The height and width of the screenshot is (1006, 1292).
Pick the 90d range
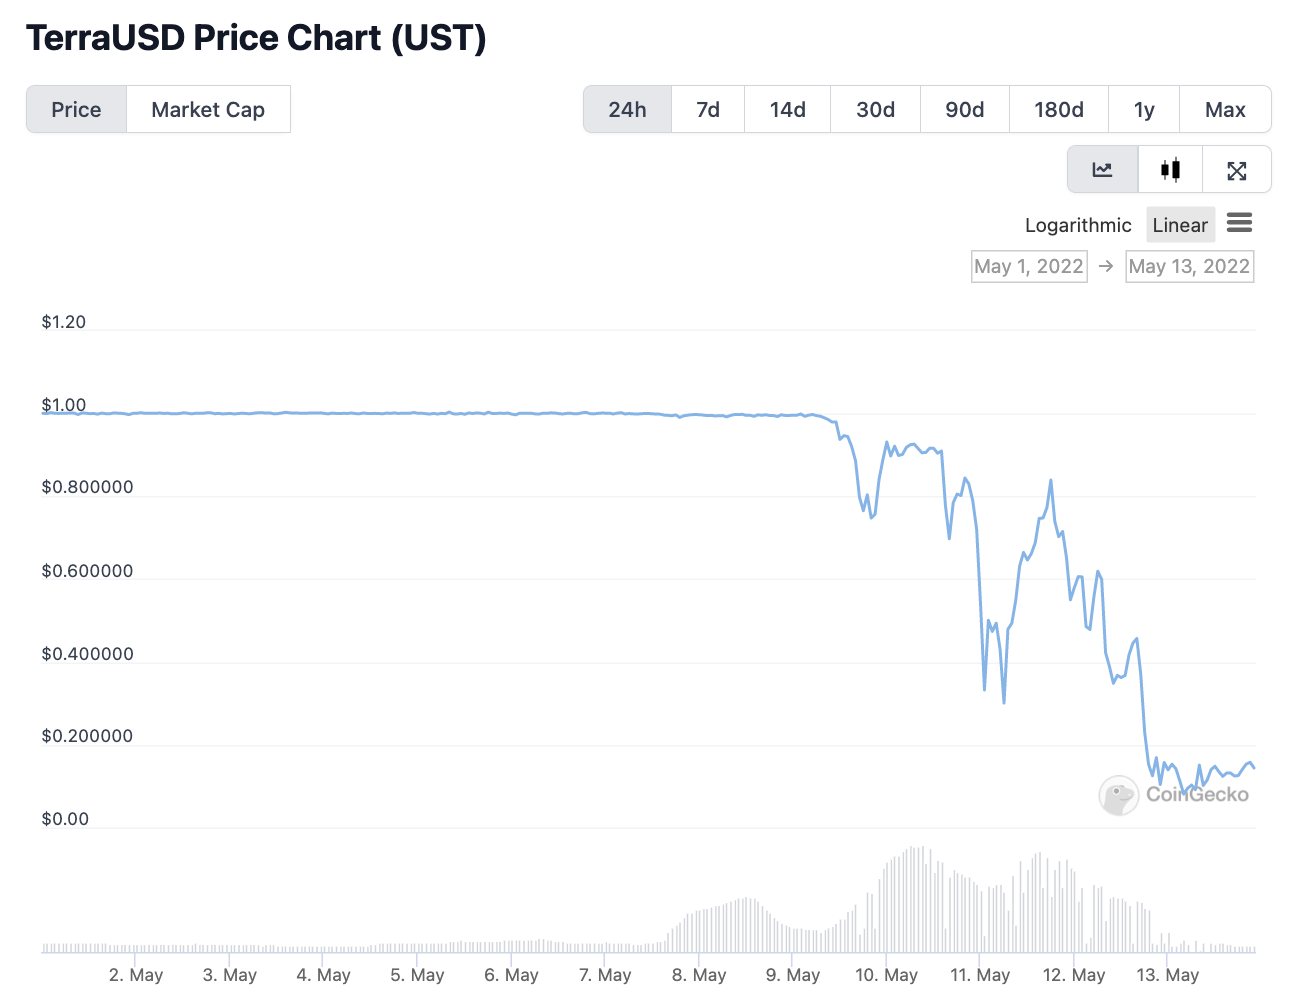point(964,109)
